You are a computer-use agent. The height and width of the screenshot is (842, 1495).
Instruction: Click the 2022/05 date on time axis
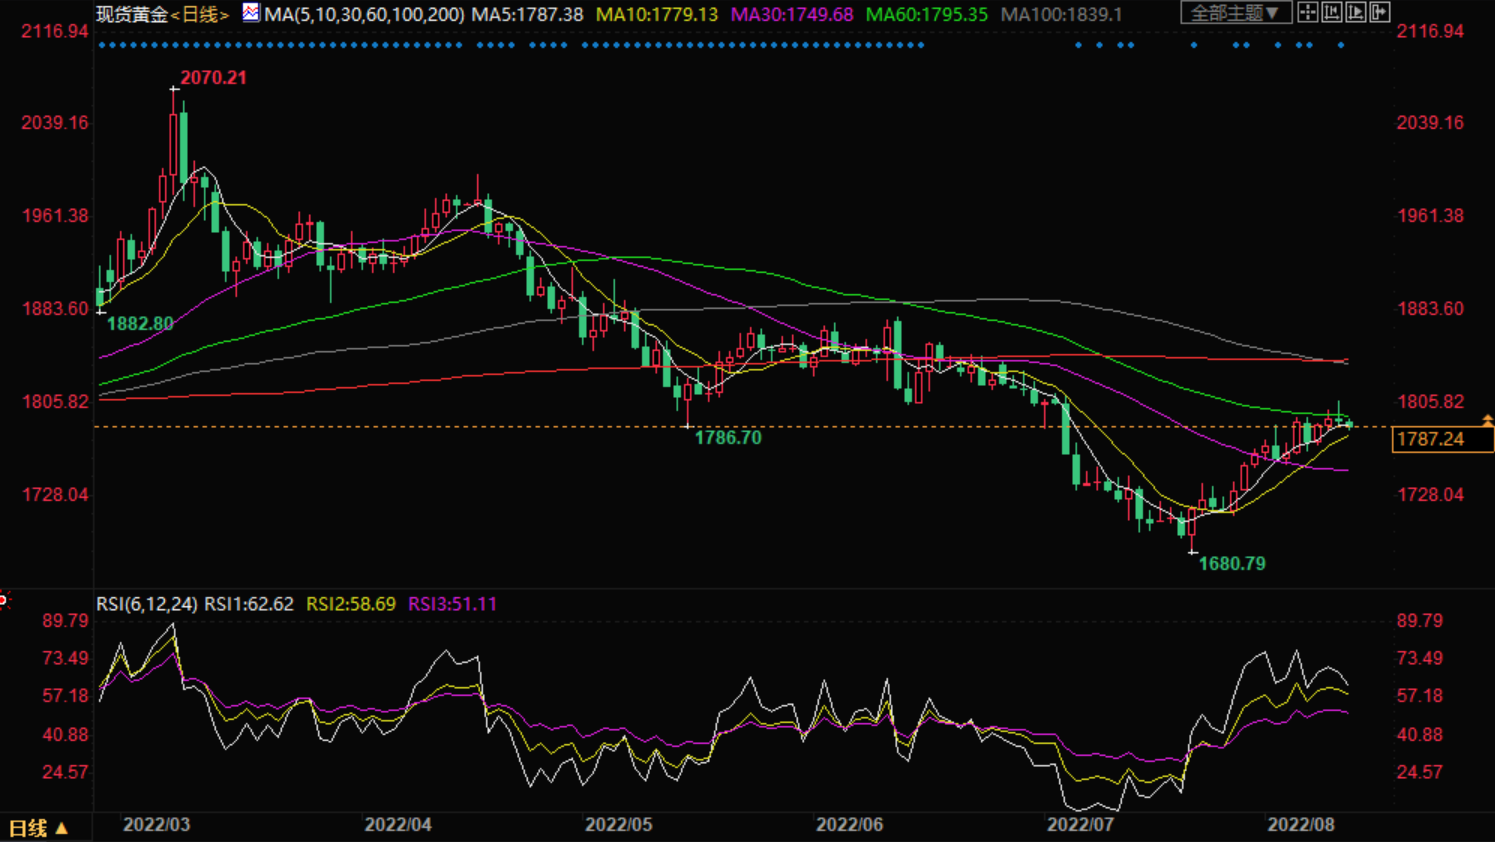(x=618, y=825)
